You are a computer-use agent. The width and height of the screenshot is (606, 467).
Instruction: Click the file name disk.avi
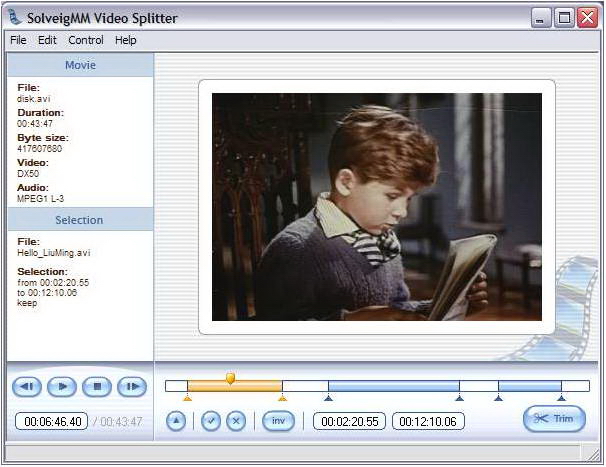coord(34,99)
